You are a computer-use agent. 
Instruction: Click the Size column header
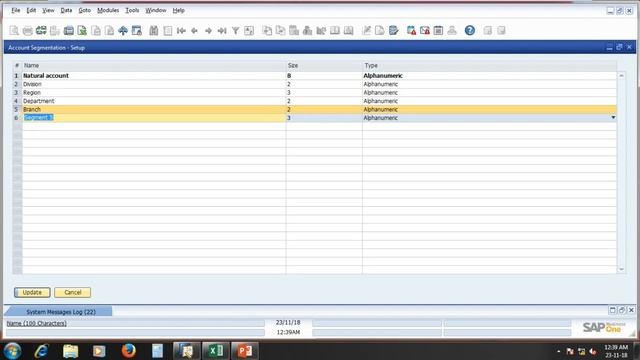click(324, 65)
